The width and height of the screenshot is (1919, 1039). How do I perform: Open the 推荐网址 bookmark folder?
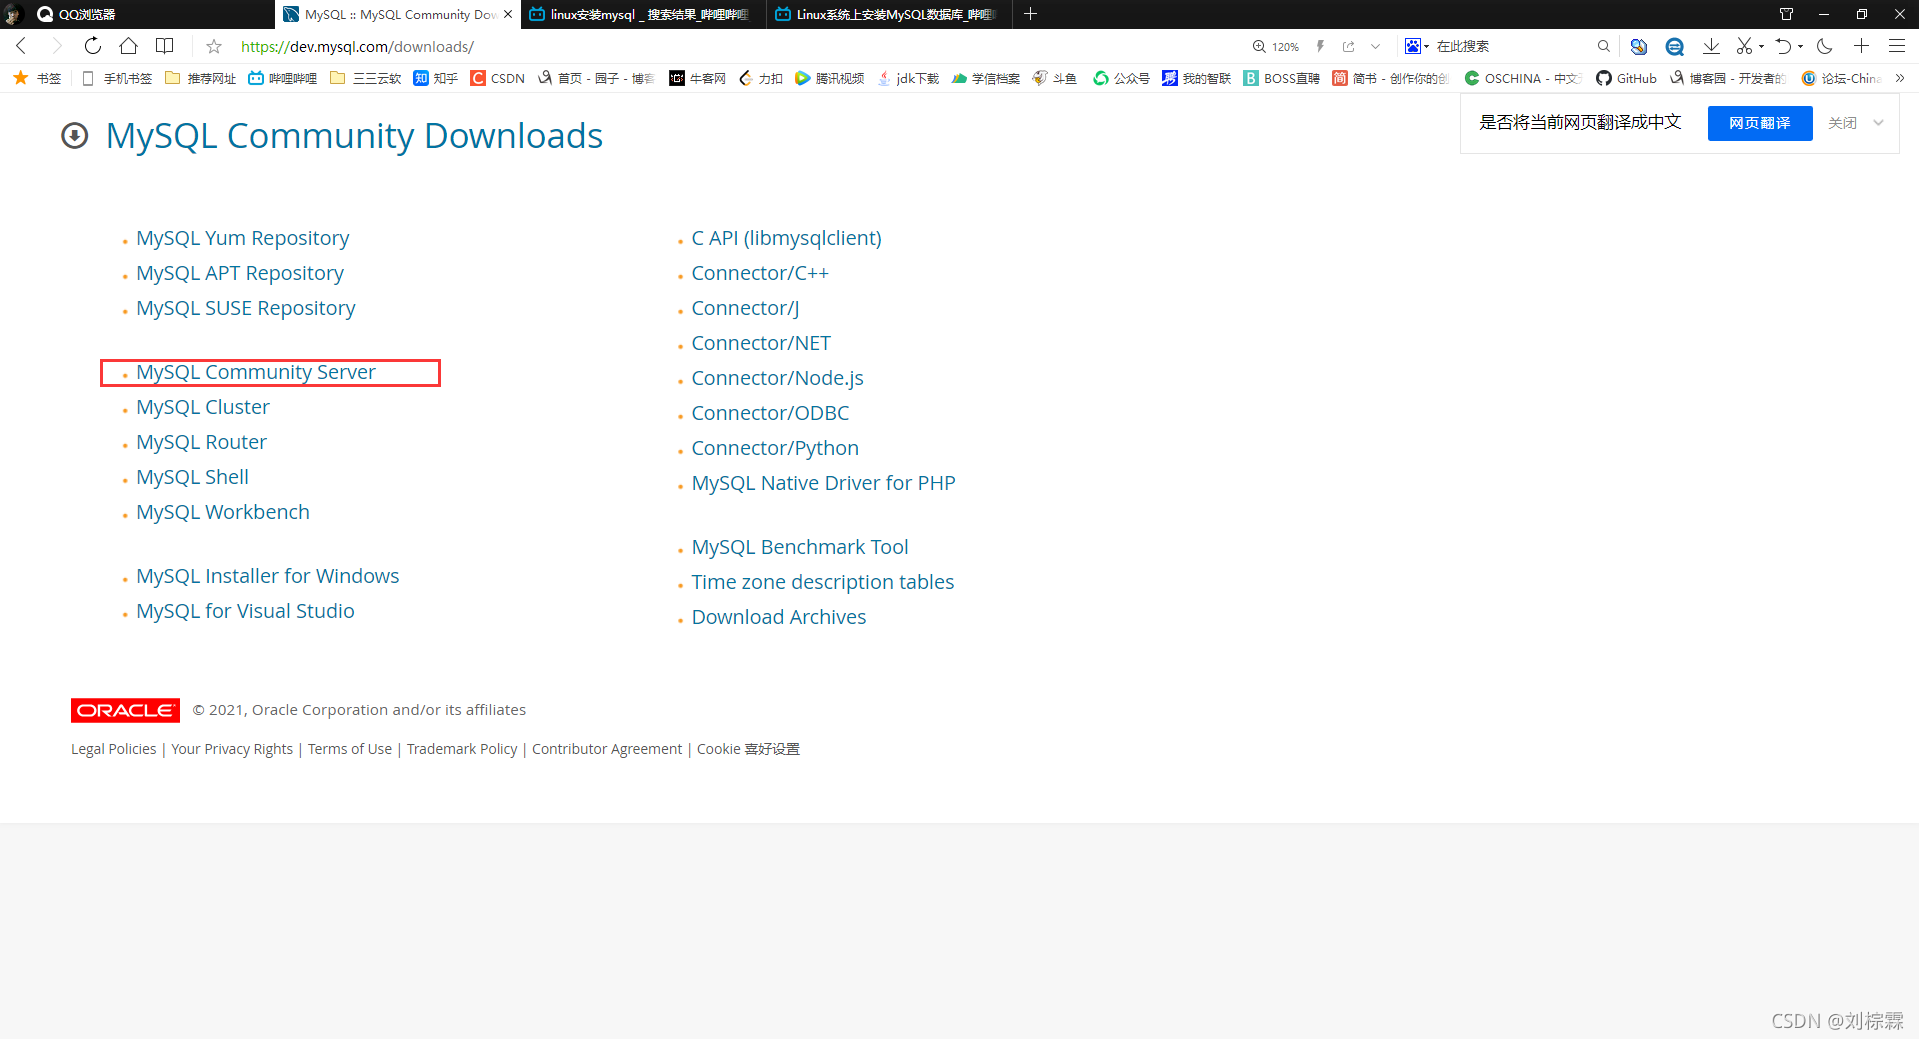point(200,78)
